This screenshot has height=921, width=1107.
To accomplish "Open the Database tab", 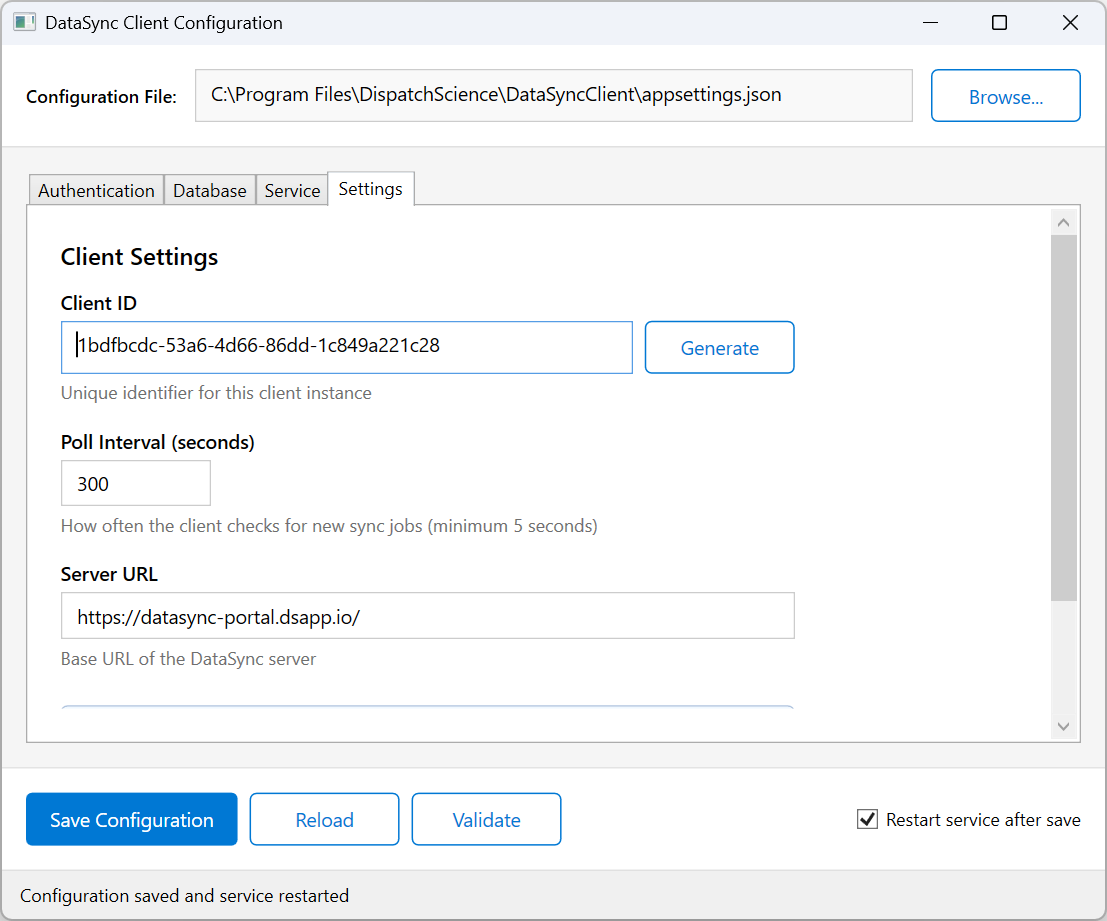I will [x=209, y=189].
